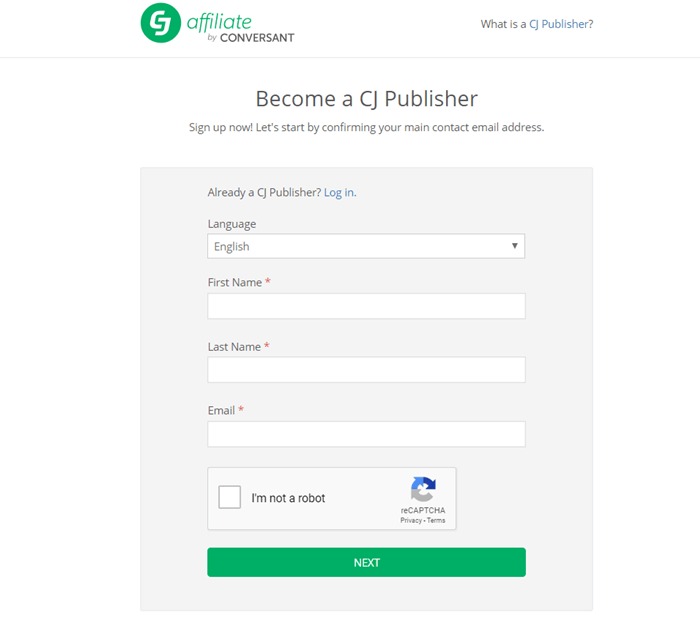Screen dimensions: 700x617
Task: Focus the Email input field
Action: click(366, 434)
